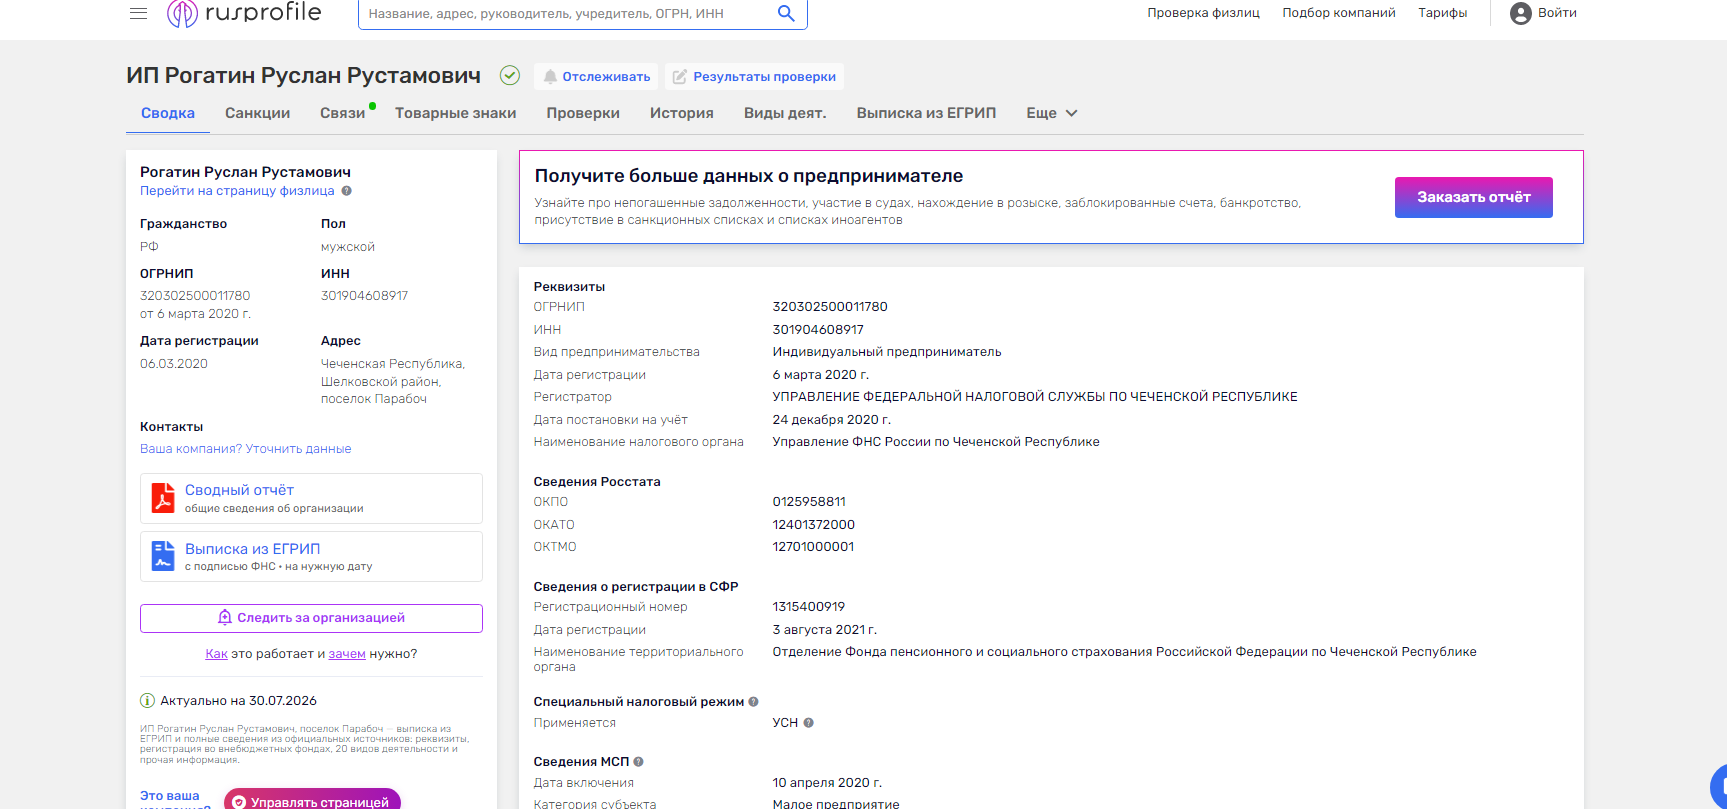
Task: Click the Результаты проверки button
Action: [754, 77]
